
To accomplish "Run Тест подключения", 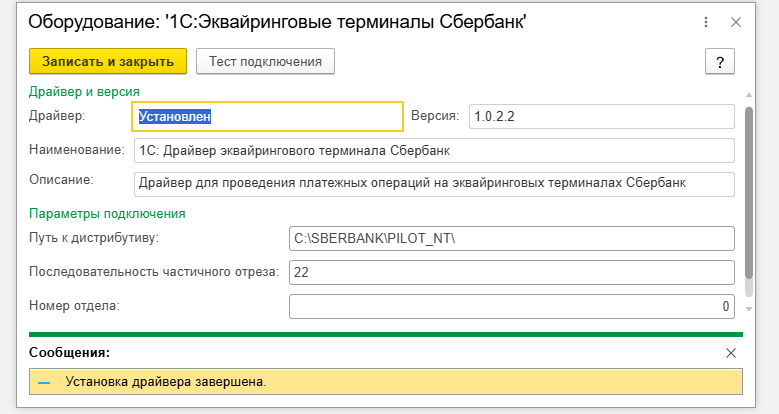I will point(265,61).
